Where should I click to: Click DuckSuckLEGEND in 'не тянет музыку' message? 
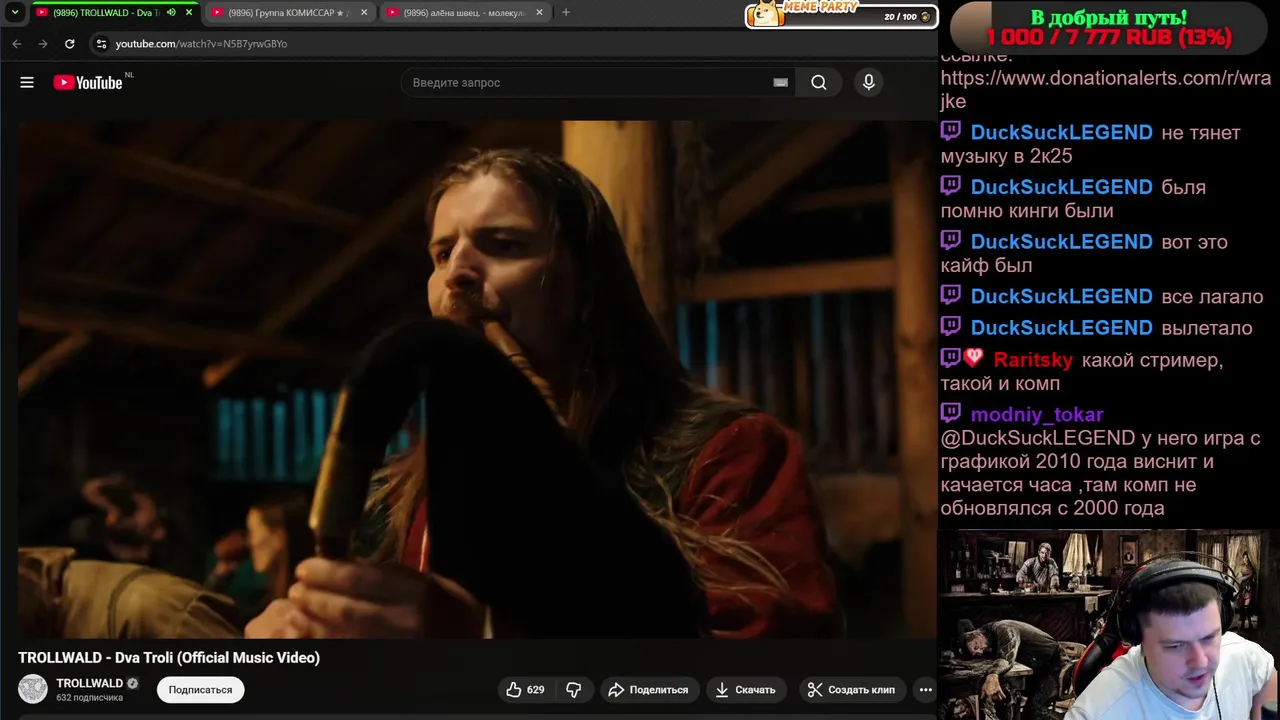[x=1061, y=133]
